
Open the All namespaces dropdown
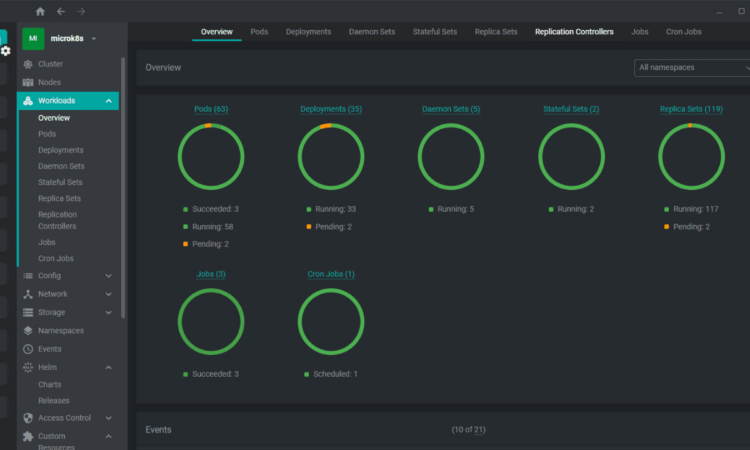click(692, 68)
